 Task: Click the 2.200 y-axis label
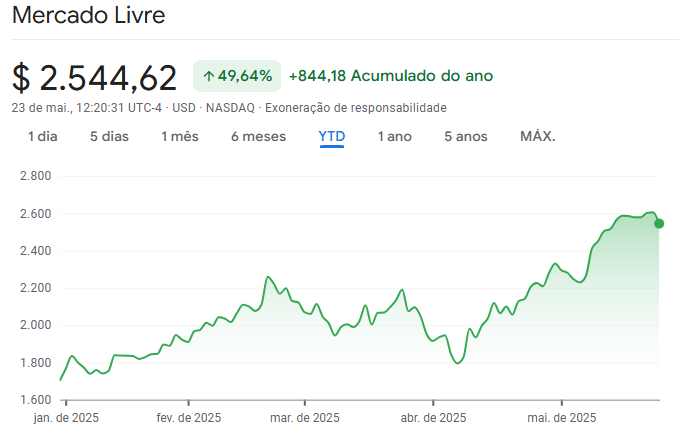click(36, 288)
